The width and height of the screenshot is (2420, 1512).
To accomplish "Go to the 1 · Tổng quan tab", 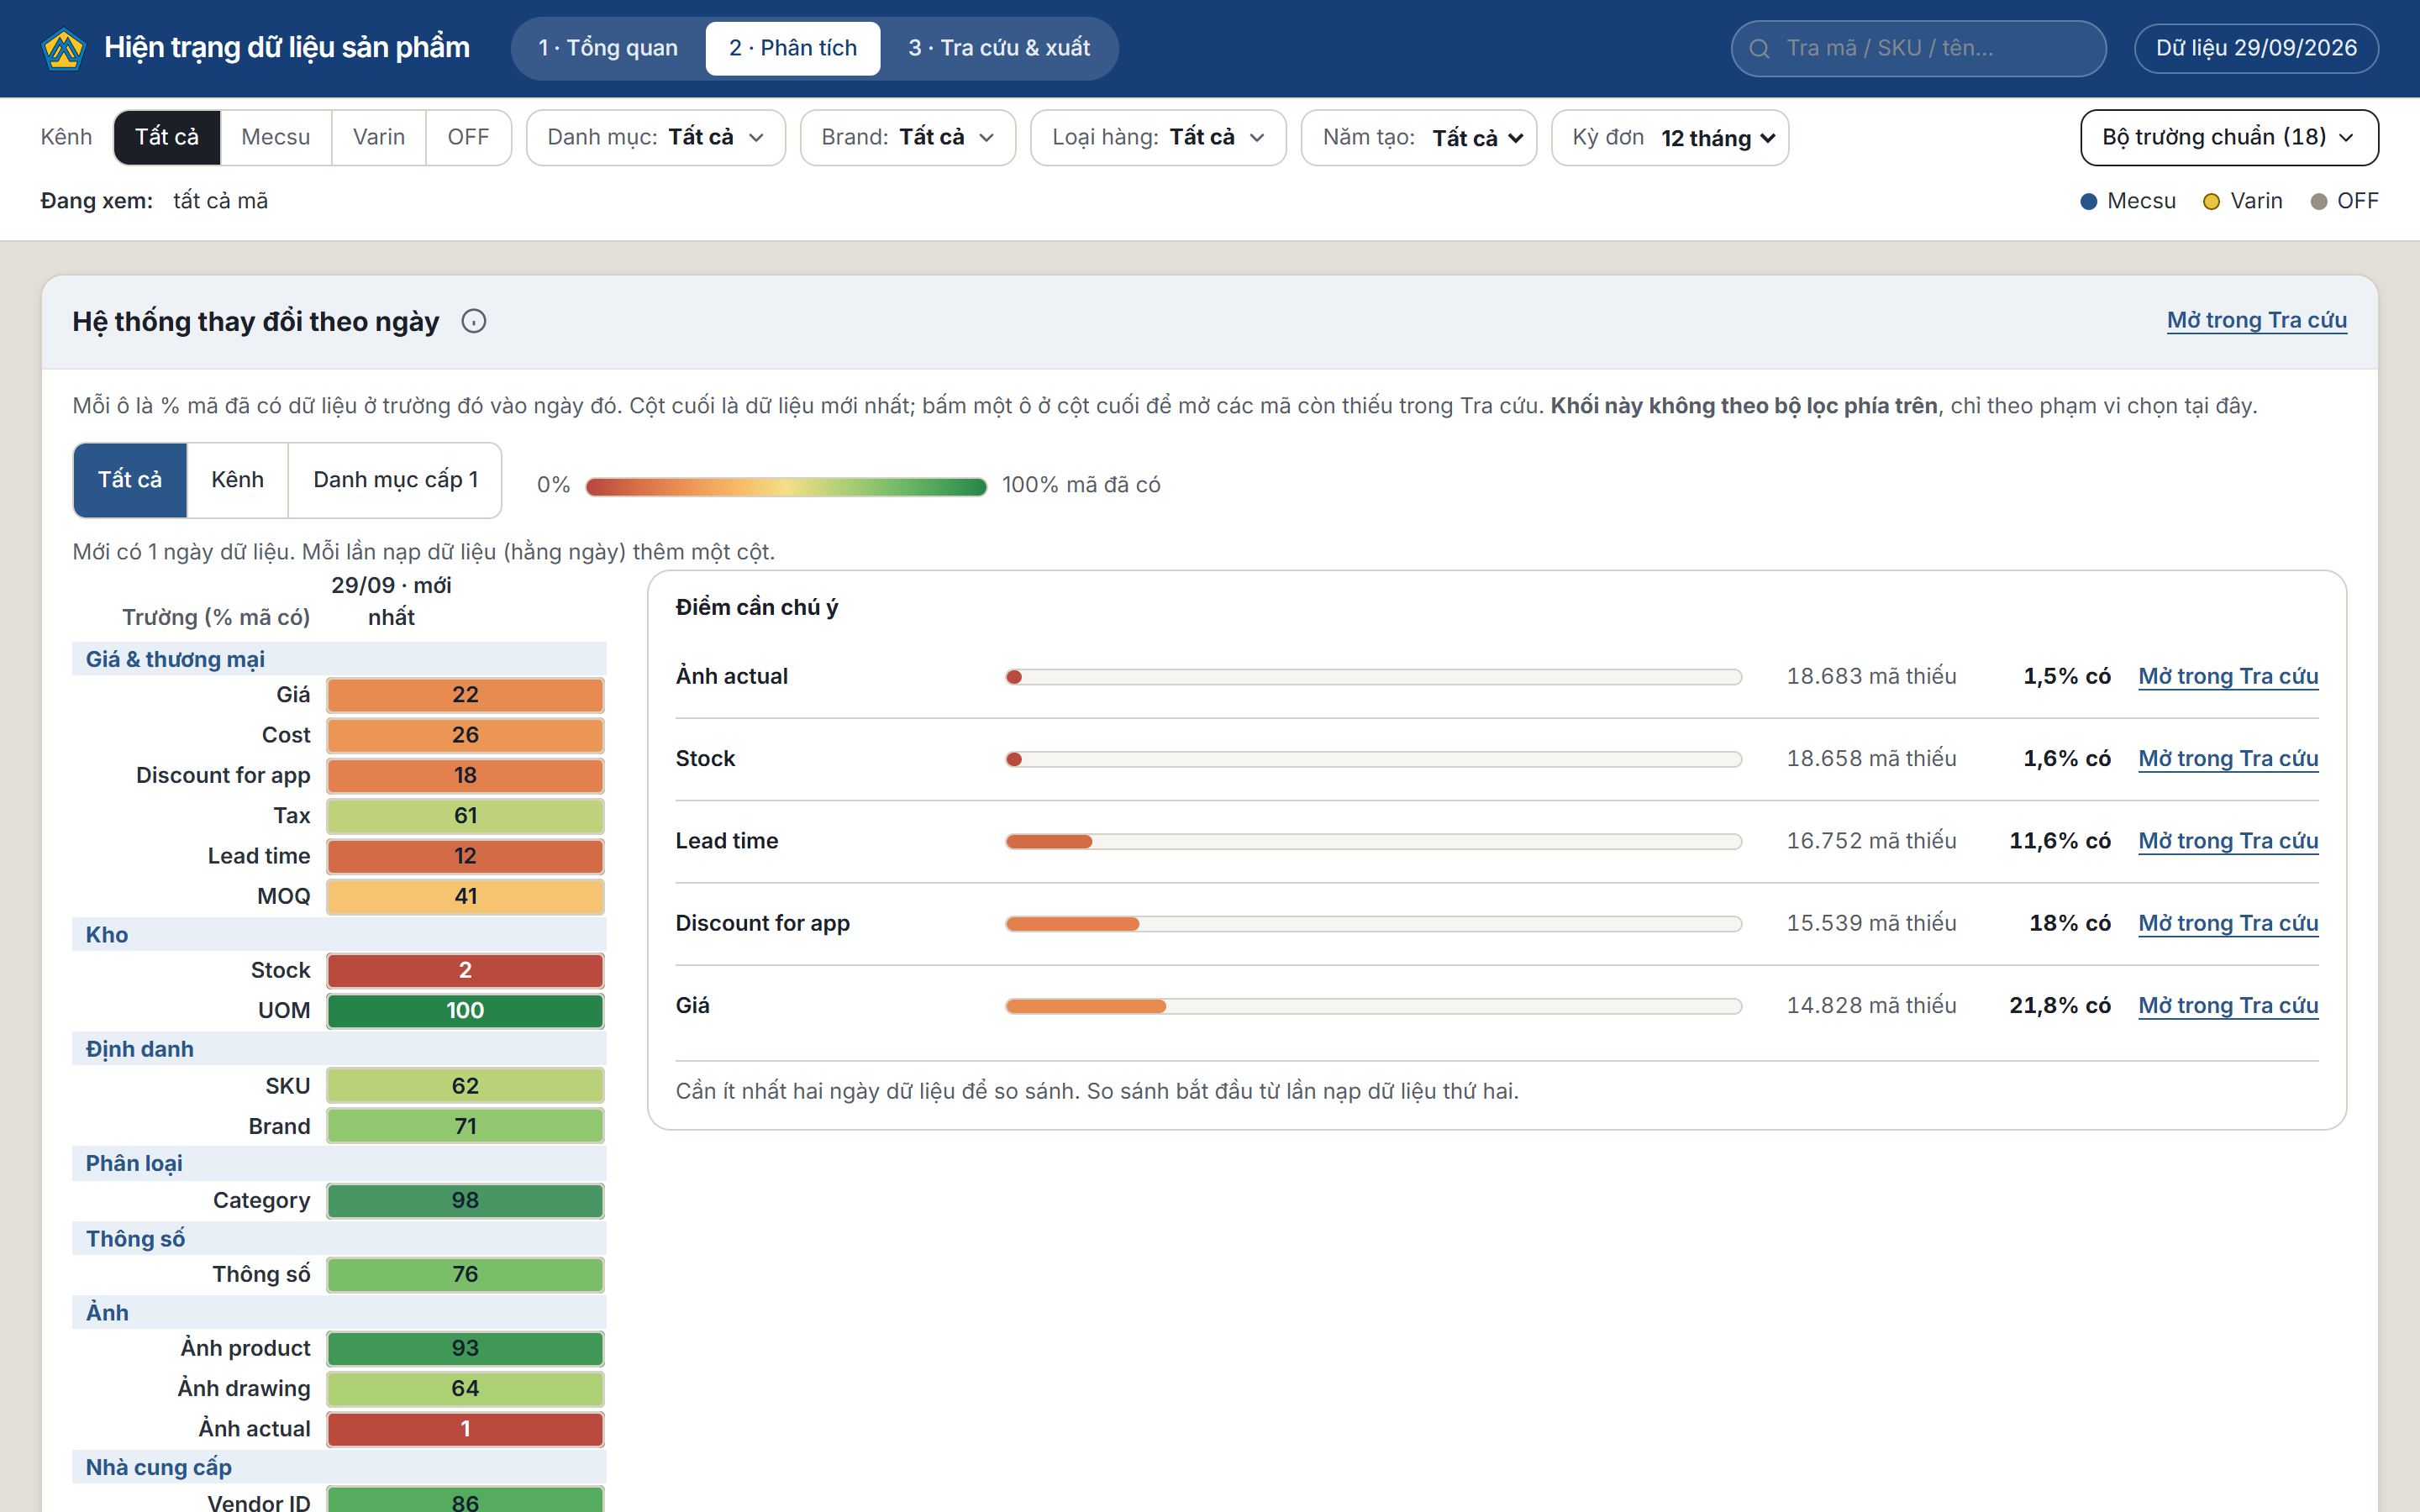I will point(608,48).
